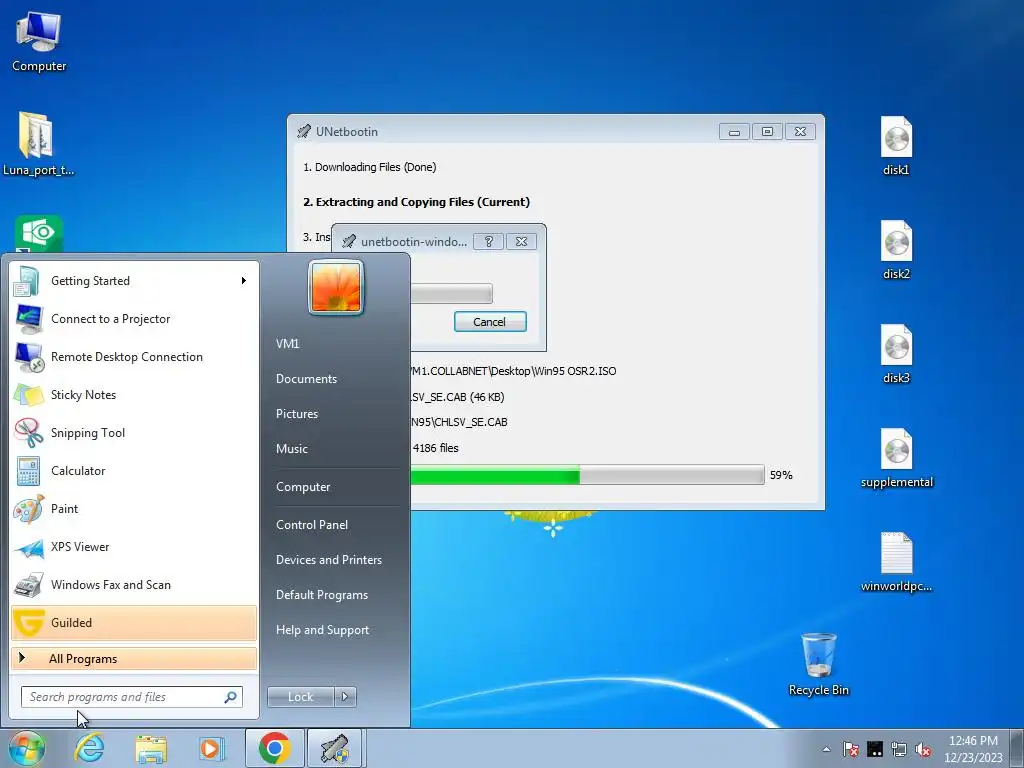Image resolution: width=1024 pixels, height=768 pixels.
Task: Cancel the unetbootin-windo... dialog
Action: pyautogui.click(x=490, y=322)
